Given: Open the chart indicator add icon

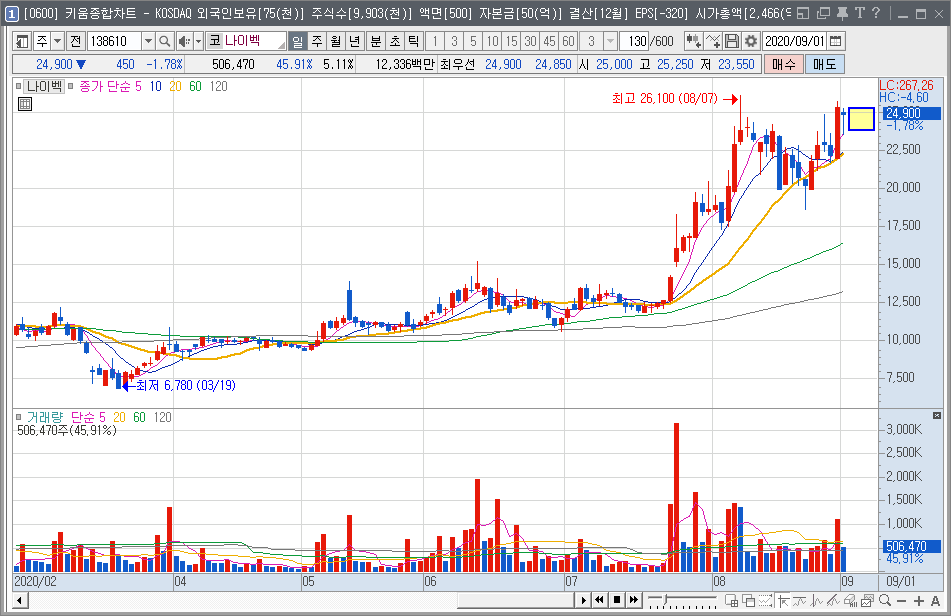Looking at the screenshot, I should [x=693, y=41].
